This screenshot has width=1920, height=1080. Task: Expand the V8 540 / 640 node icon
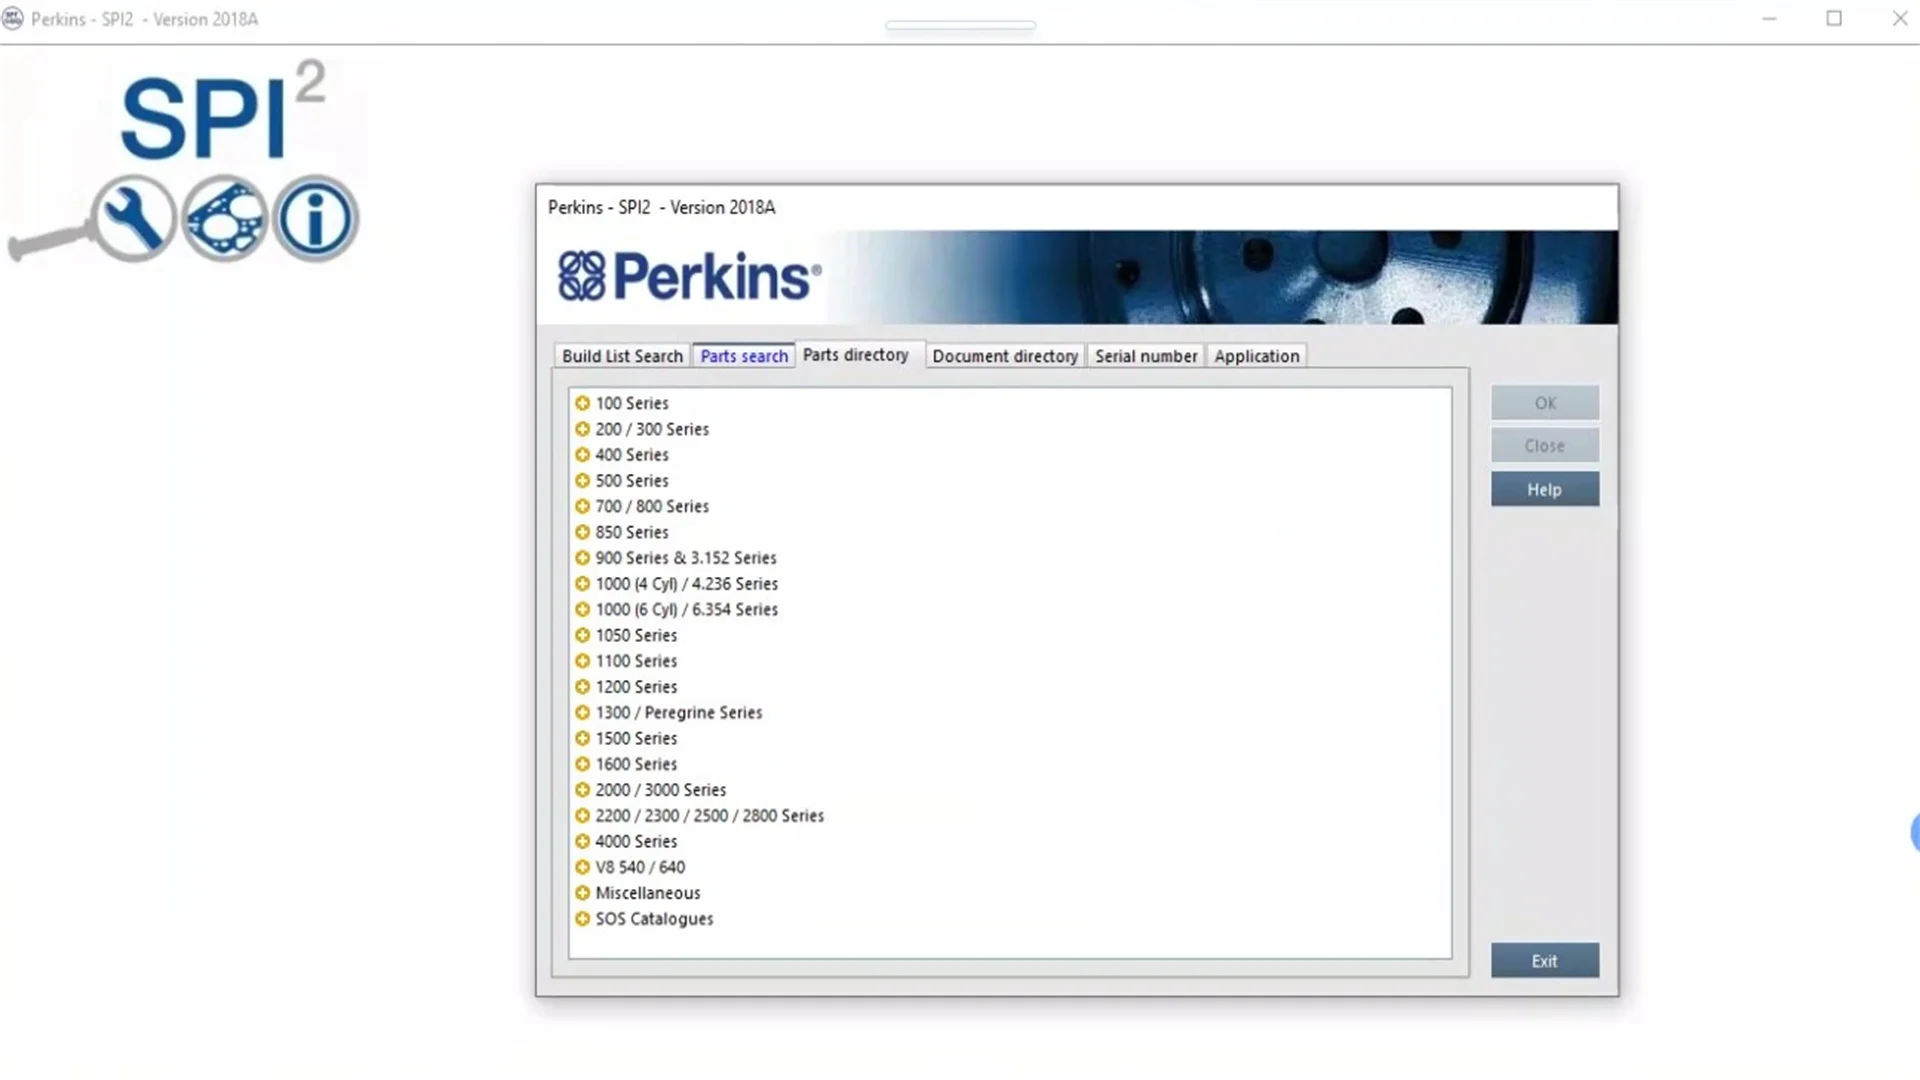pos(582,867)
